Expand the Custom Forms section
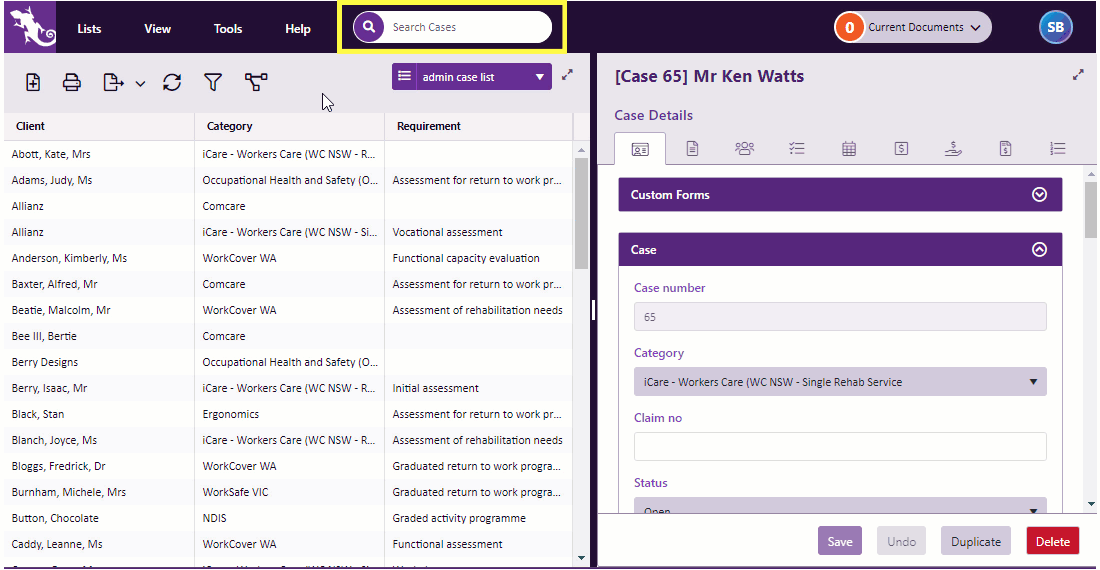The height and width of the screenshot is (570, 1100). [1039, 195]
